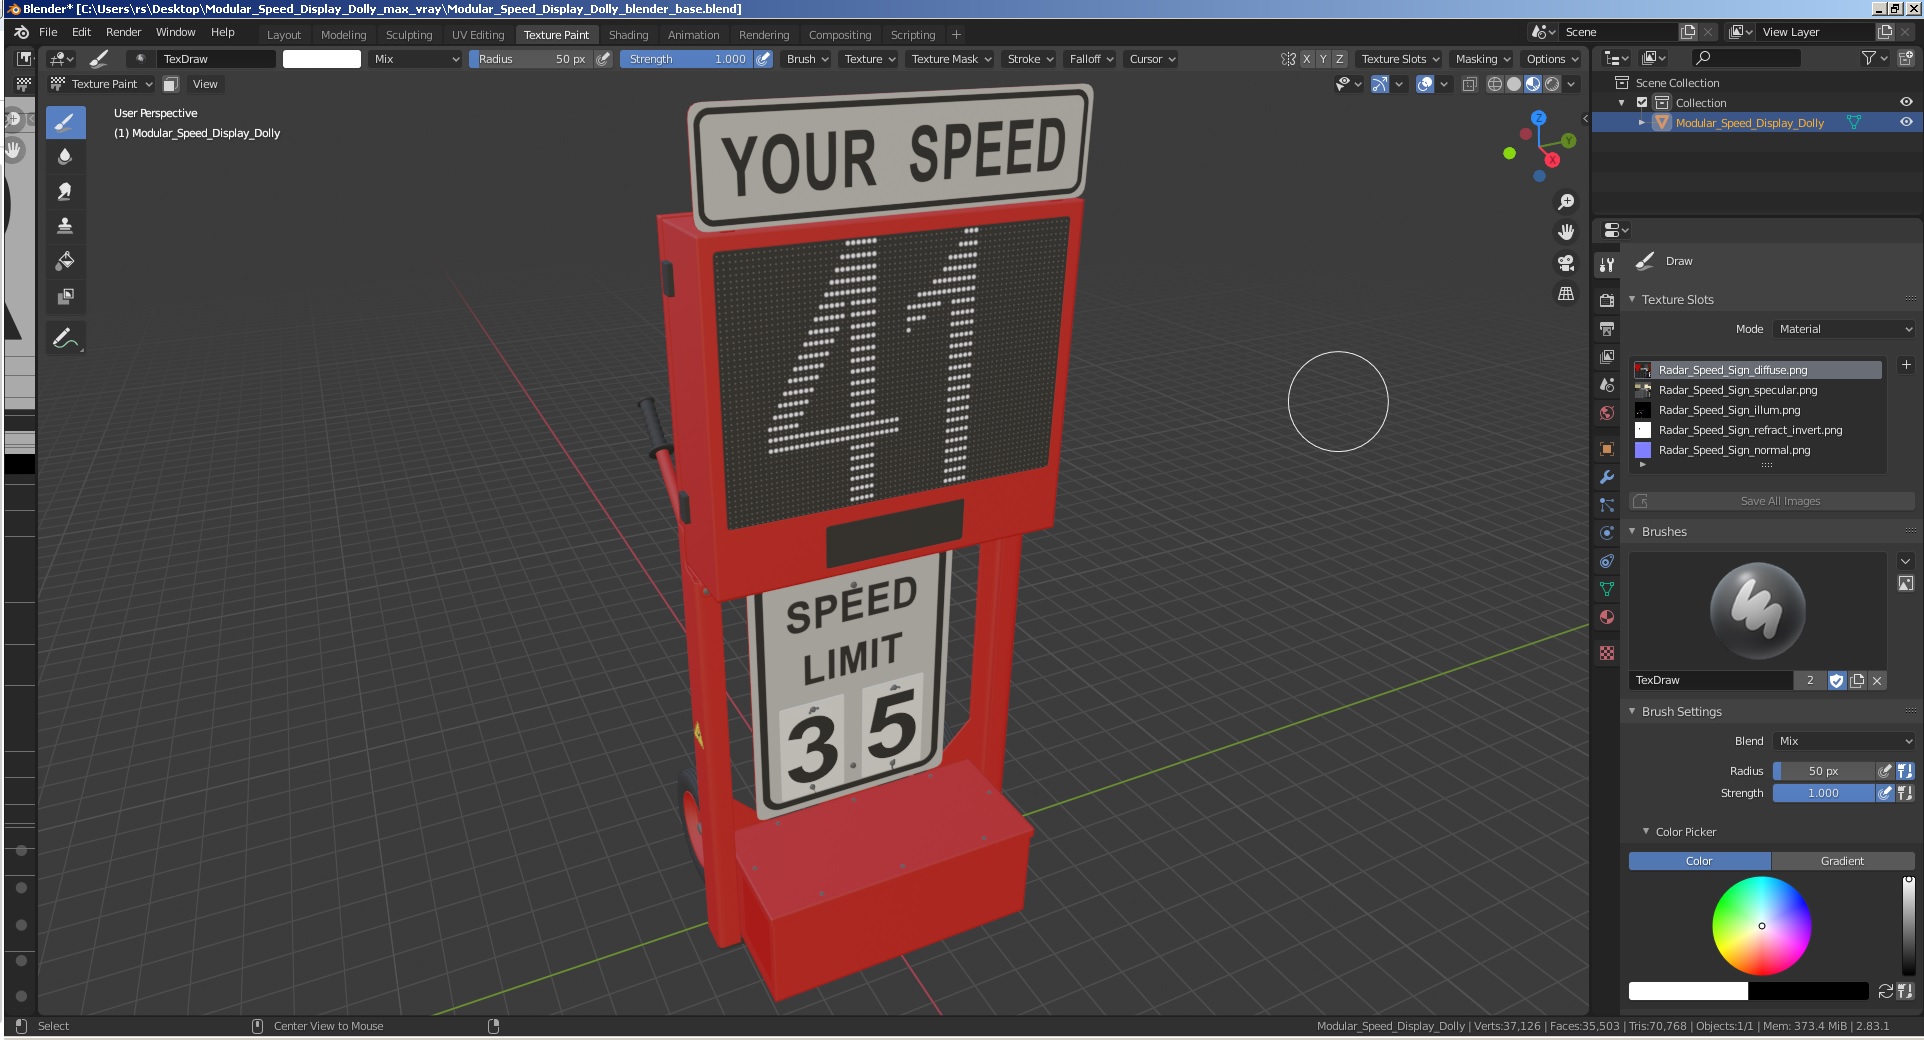Toggle camera view icon in viewport

1566,263
